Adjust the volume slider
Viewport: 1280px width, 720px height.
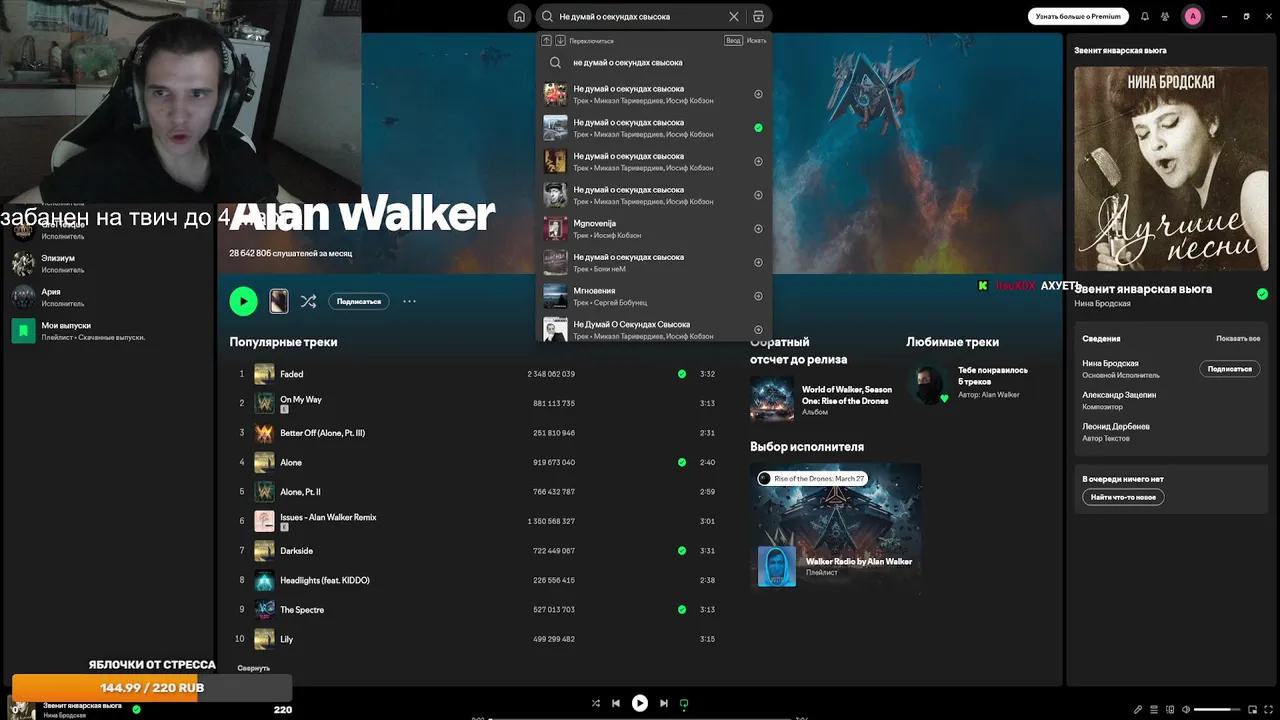click(x=1216, y=710)
